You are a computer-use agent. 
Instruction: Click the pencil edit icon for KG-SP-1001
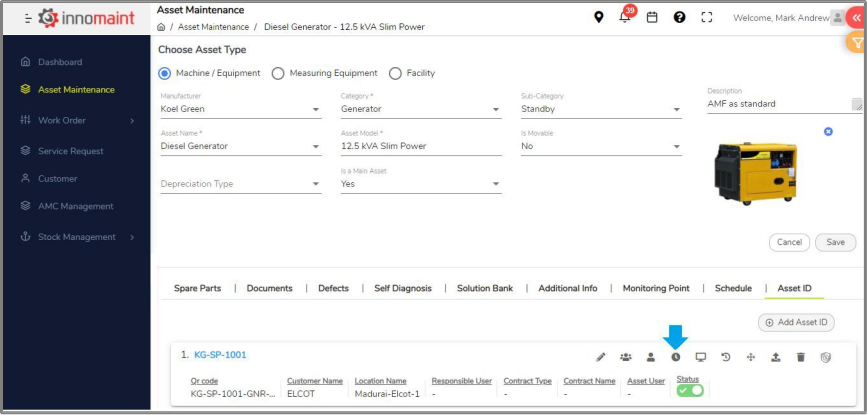601,357
